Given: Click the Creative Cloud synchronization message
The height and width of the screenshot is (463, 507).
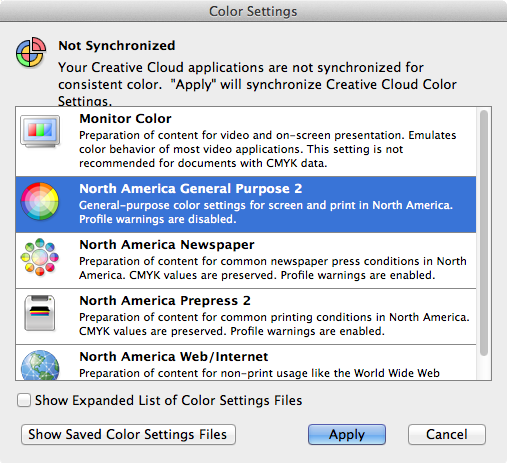Looking at the screenshot, I should click(257, 84).
